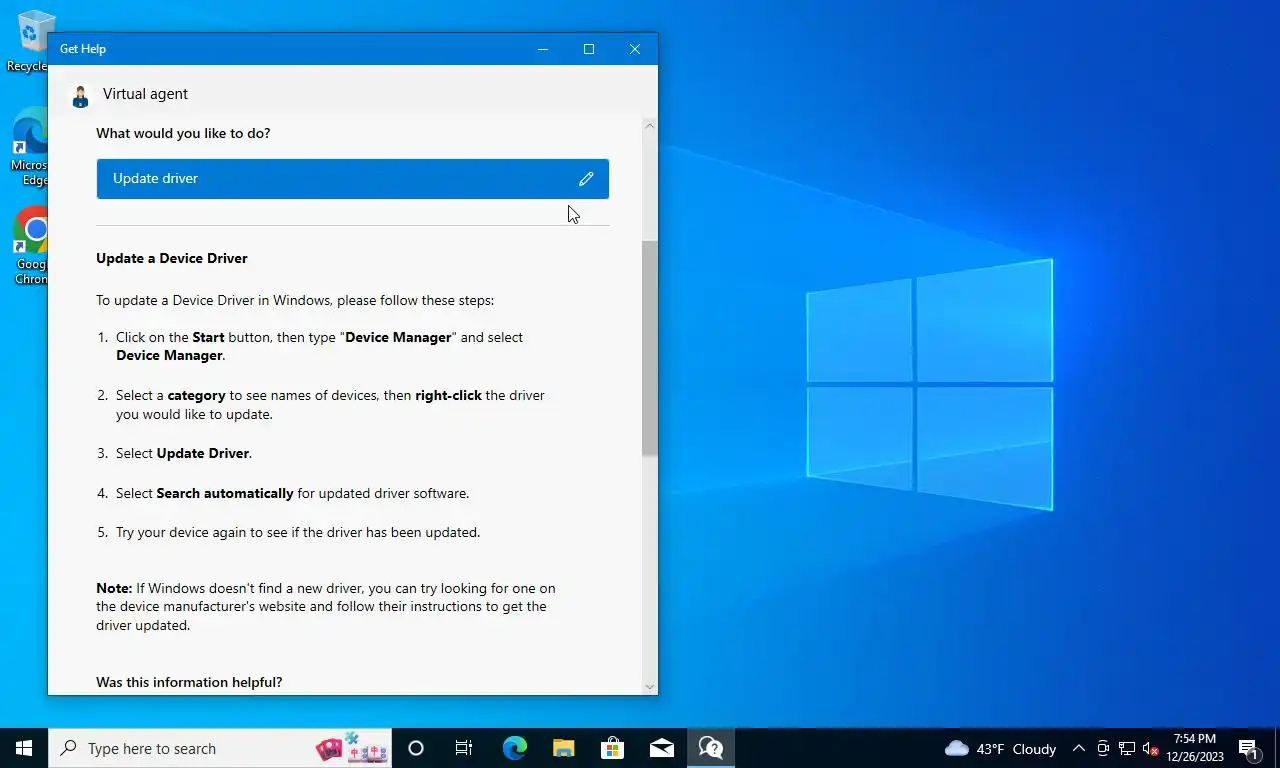Image resolution: width=1280 pixels, height=768 pixels.
Task: Open Task View from the taskbar
Action: (464, 748)
